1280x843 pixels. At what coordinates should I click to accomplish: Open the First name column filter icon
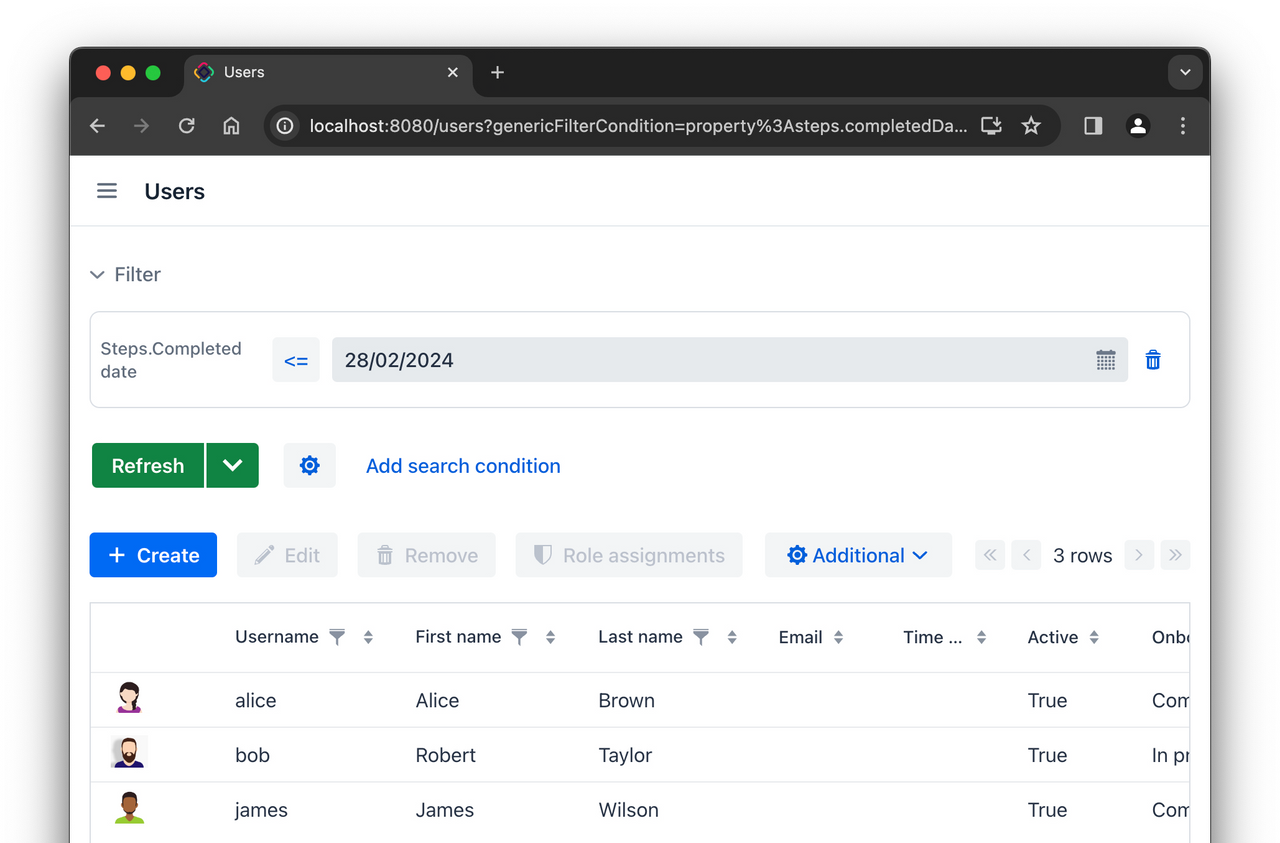pyautogui.click(x=519, y=636)
